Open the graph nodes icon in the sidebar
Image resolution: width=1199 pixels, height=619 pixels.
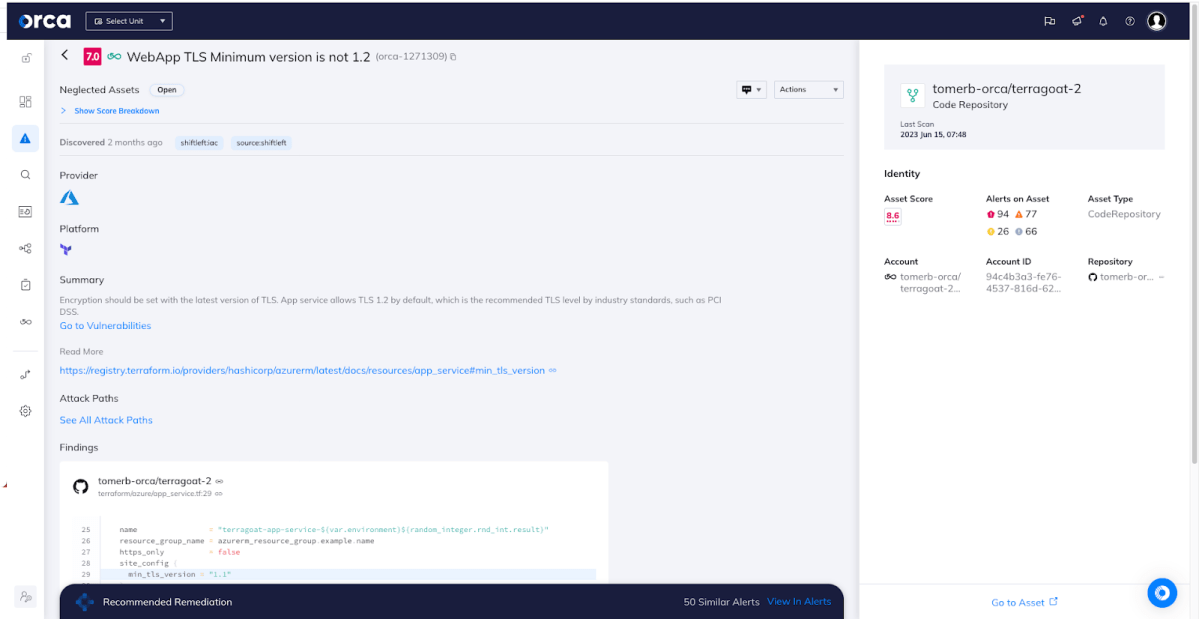pyautogui.click(x=25, y=248)
